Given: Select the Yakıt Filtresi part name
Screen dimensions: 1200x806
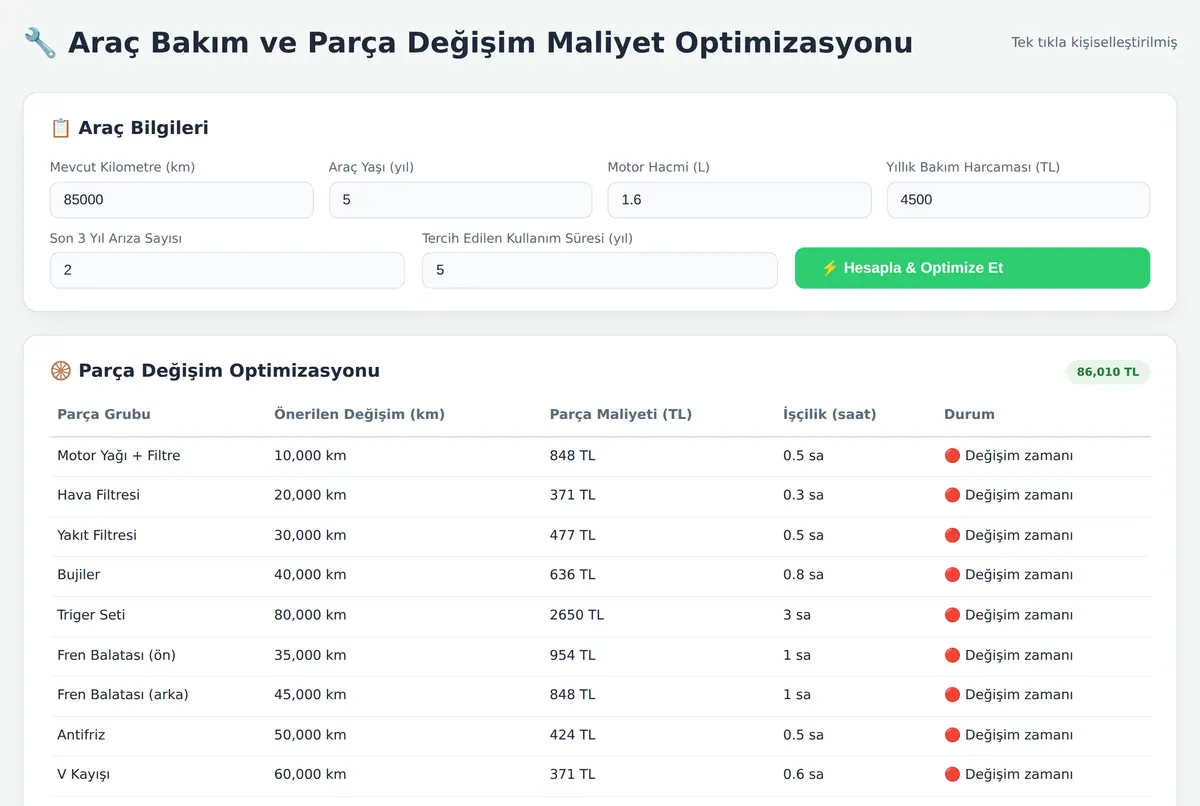Looking at the screenshot, I should (x=97, y=535).
